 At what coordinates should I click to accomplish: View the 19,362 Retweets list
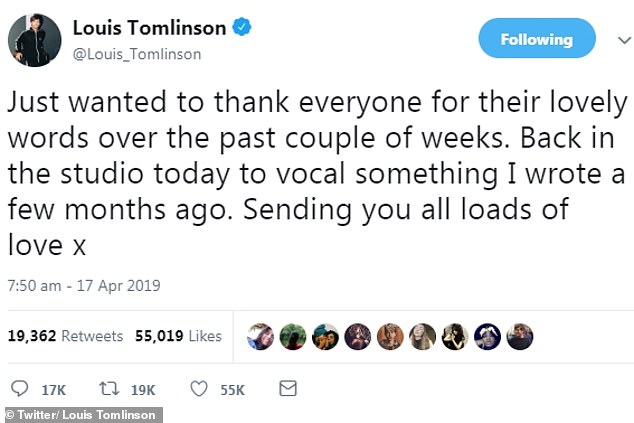tap(66, 336)
